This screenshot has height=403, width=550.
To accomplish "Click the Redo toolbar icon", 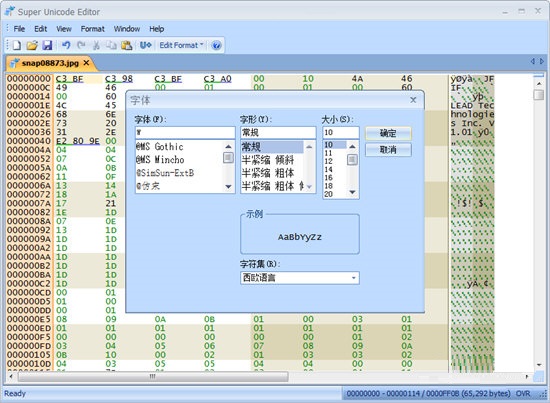I will (x=81, y=45).
